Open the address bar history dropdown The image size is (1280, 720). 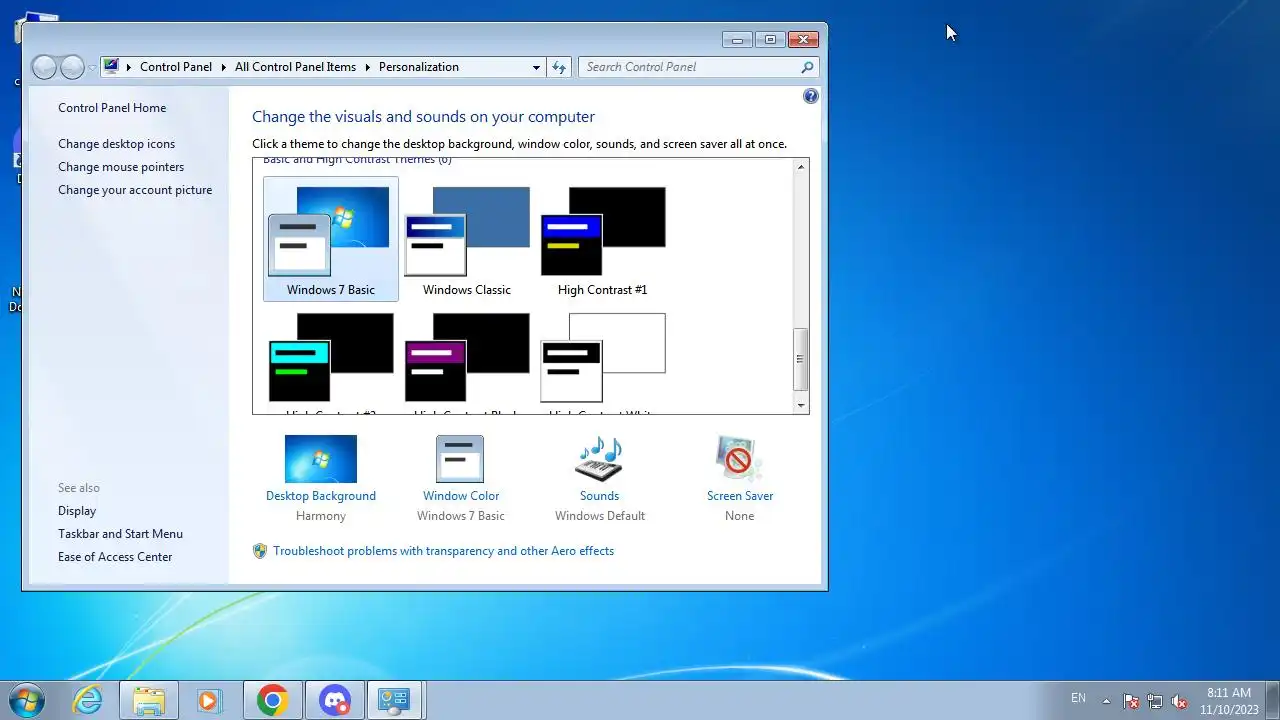[x=536, y=67]
